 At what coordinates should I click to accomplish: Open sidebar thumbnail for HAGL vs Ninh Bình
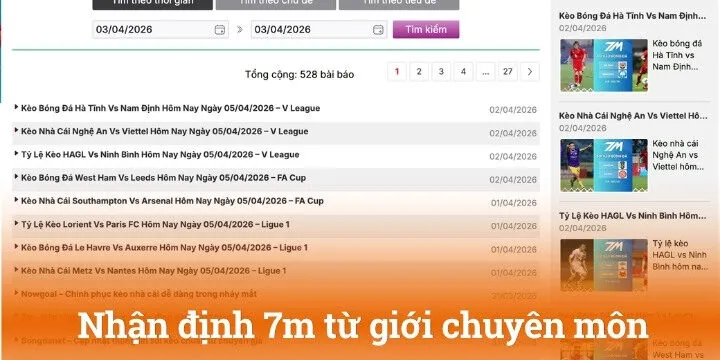tap(604, 265)
